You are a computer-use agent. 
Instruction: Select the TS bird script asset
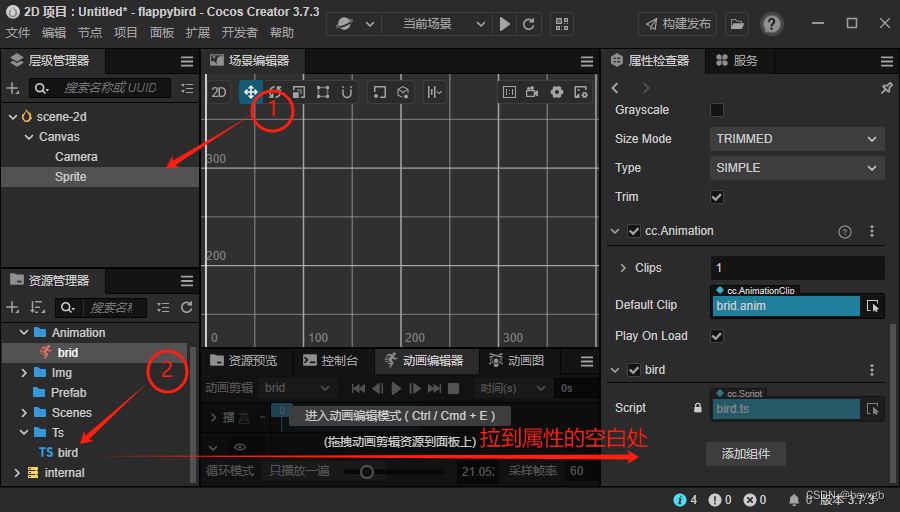tap(59, 452)
